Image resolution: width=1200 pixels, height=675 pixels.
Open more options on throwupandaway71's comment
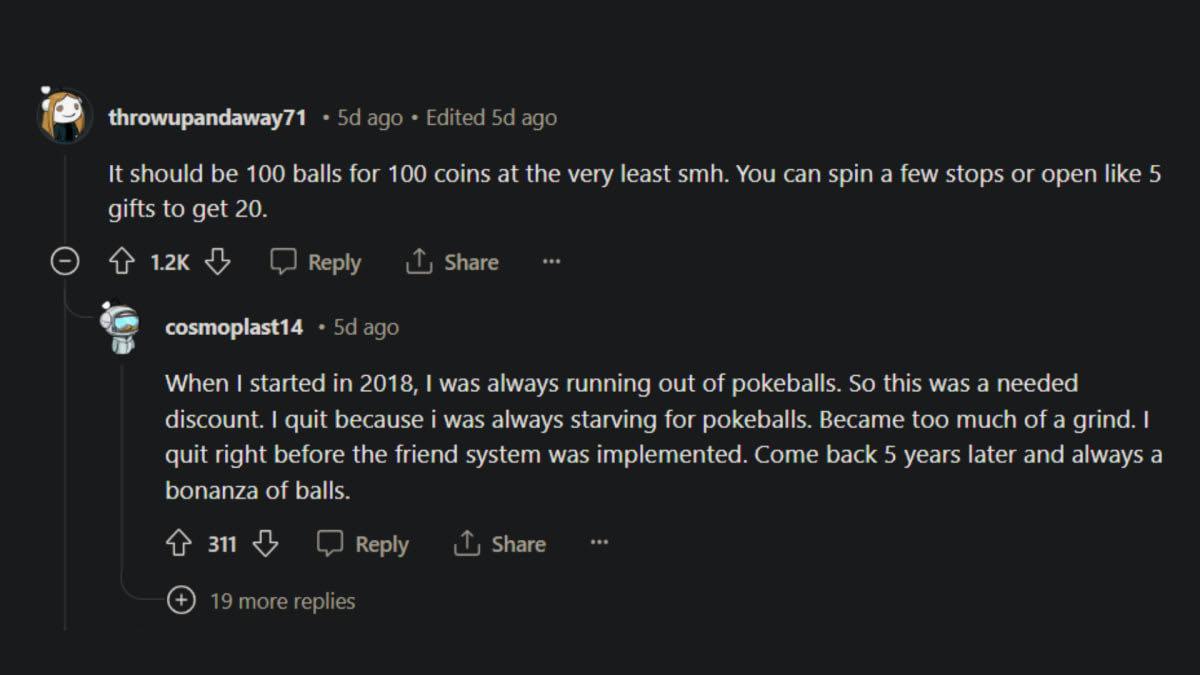coord(551,263)
